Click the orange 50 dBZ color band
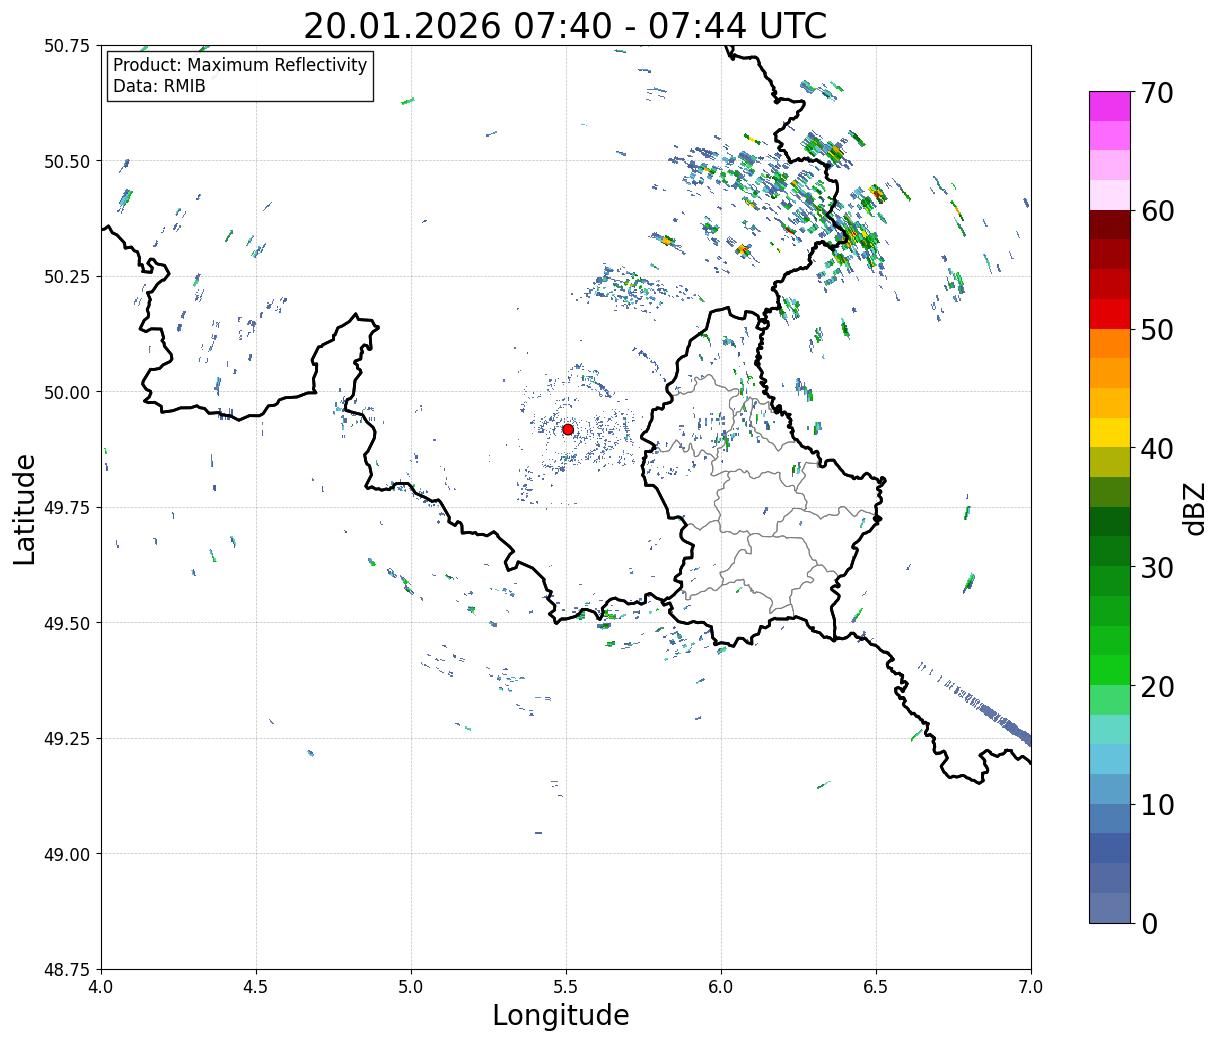Image resolution: width=1219 pixels, height=1040 pixels. point(1110,343)
